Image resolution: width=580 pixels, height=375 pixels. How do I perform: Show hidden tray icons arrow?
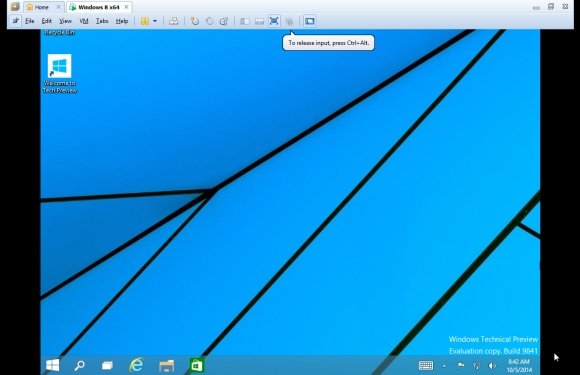[x=444, y=366]
